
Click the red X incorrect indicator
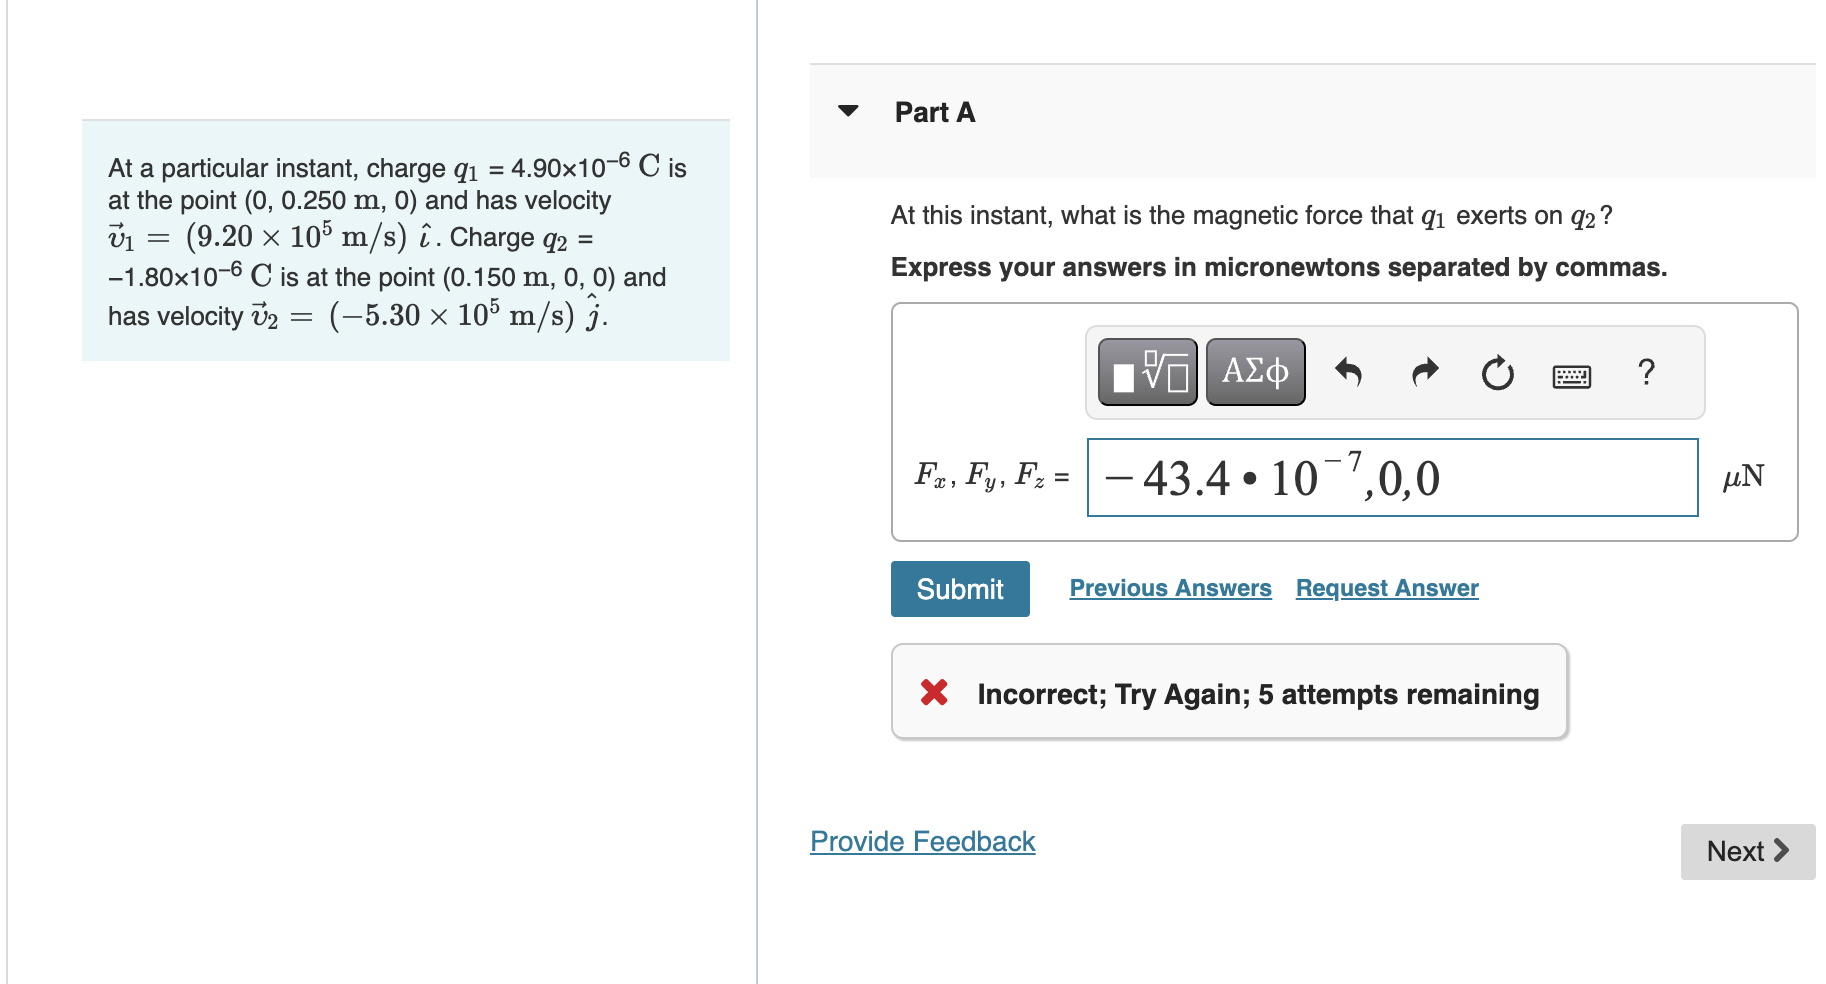click(932, 692)
